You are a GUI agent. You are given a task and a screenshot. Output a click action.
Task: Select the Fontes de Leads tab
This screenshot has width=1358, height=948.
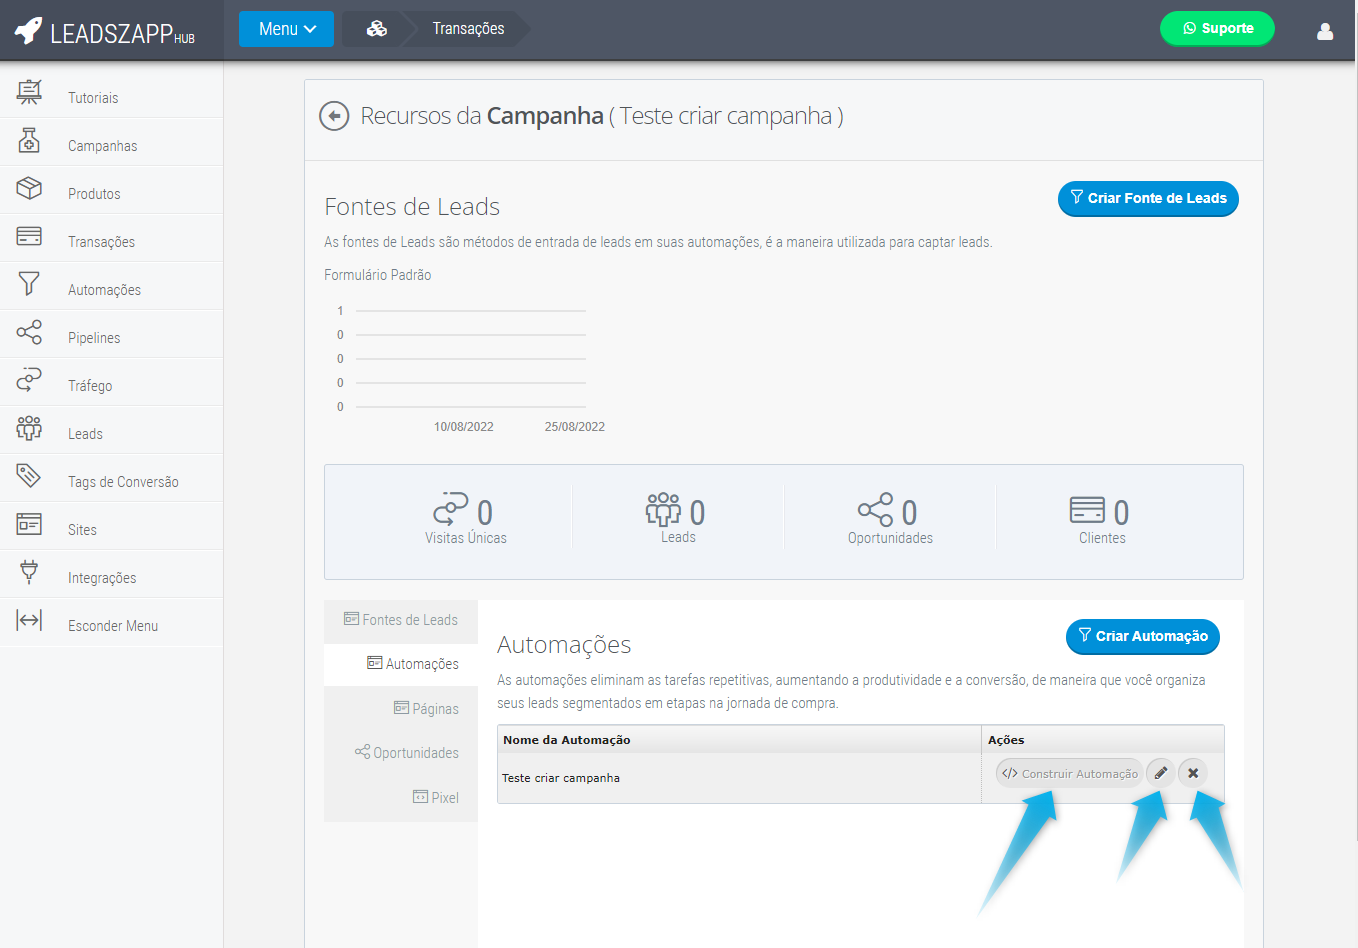[x=401, y=620]
